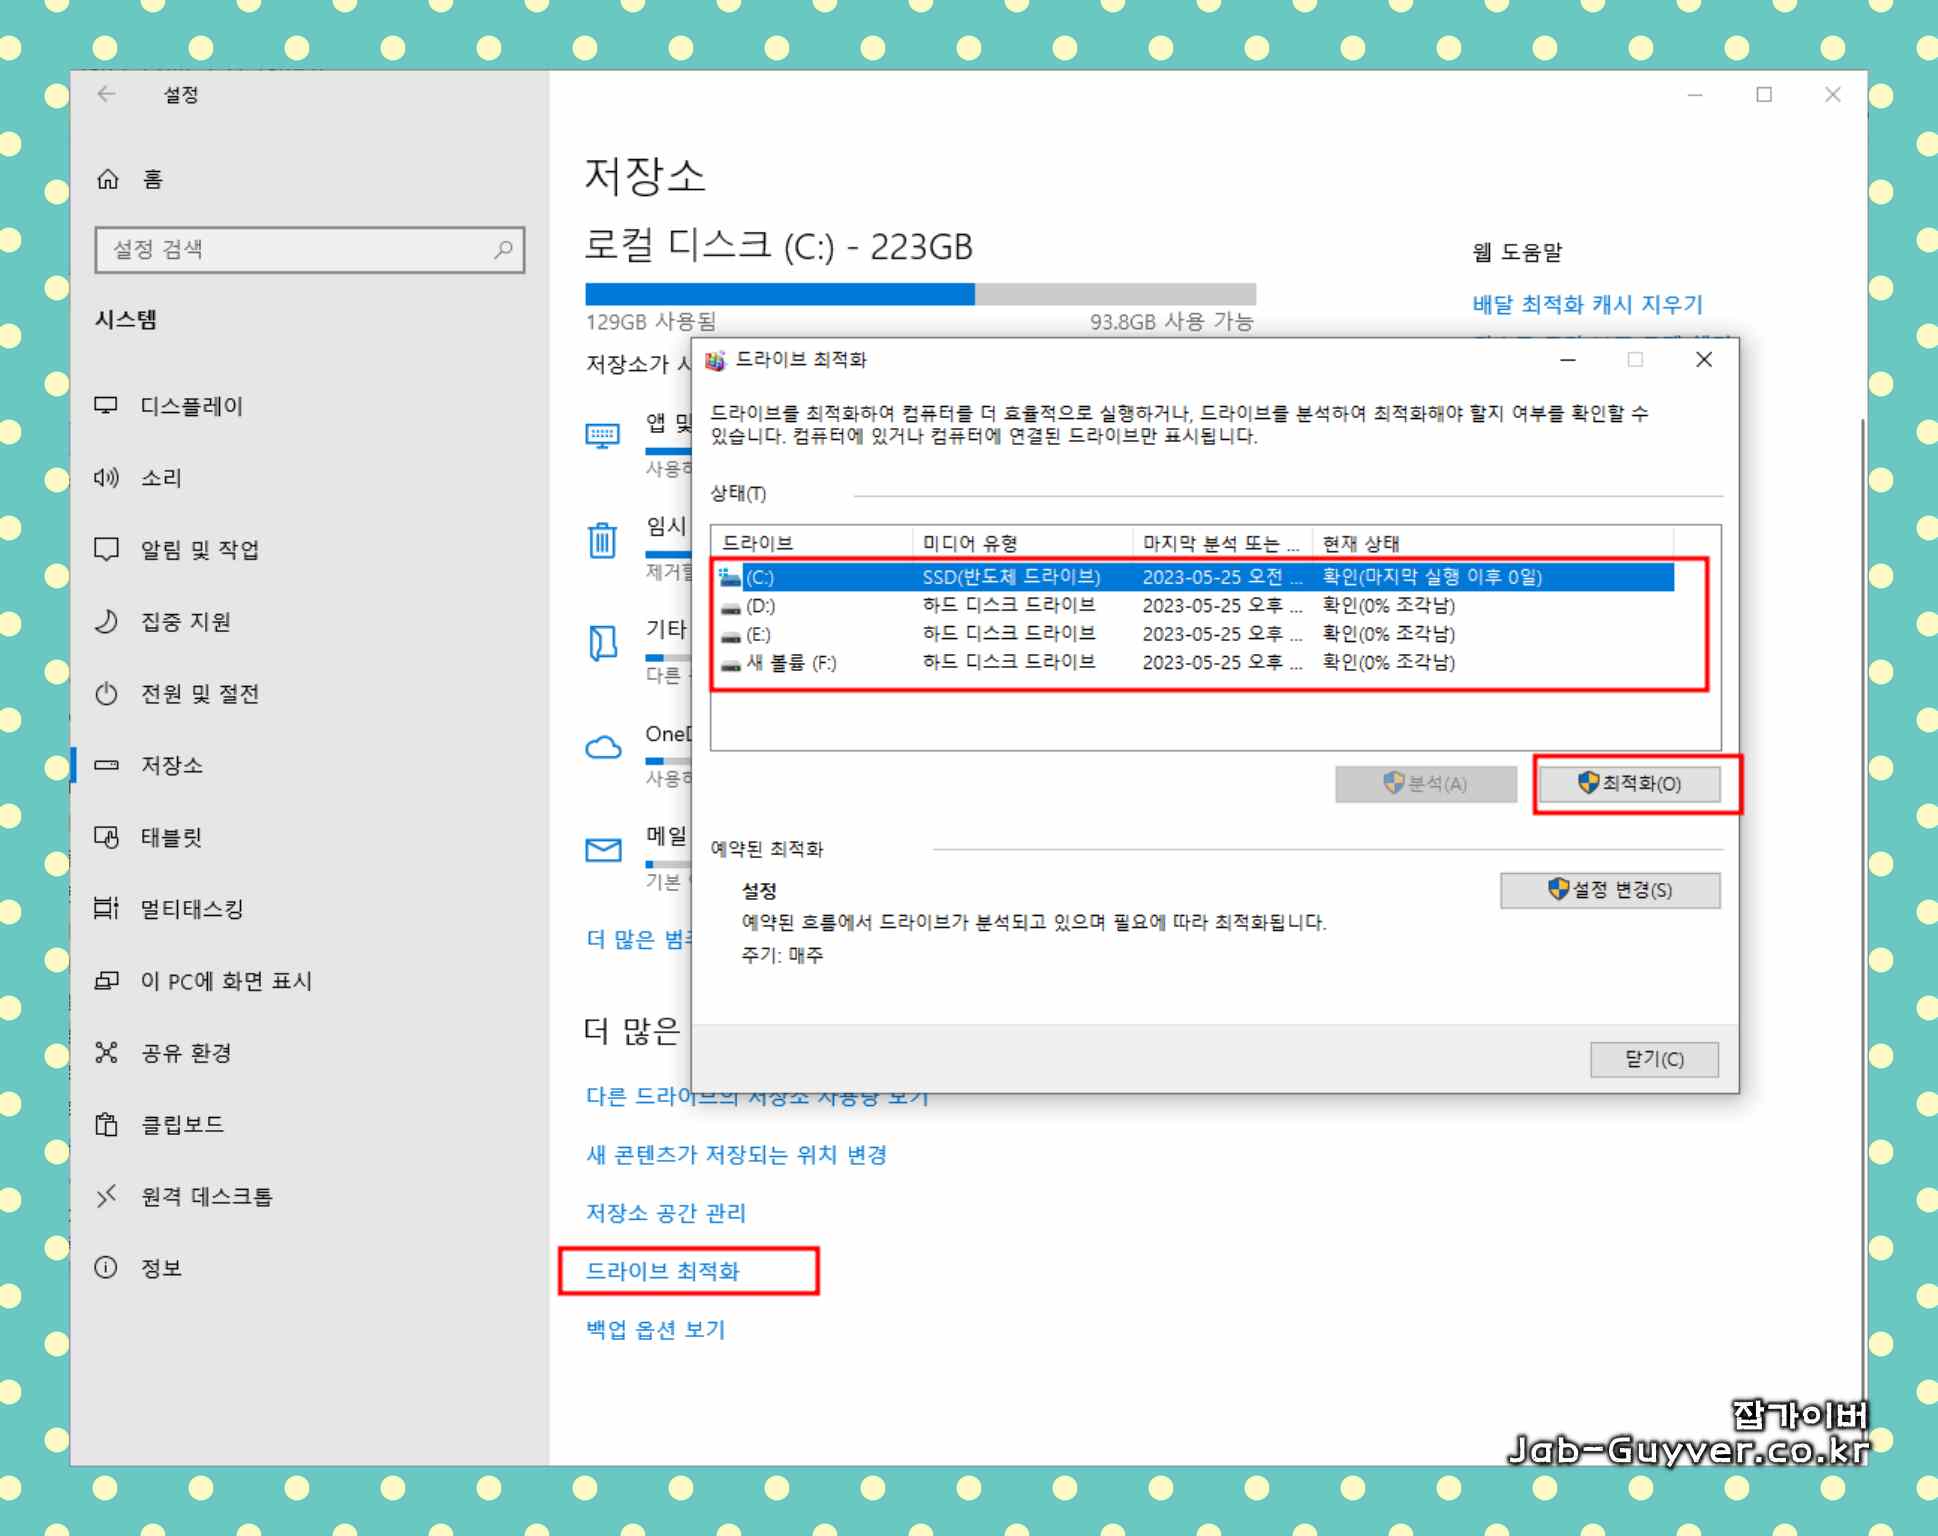The height and width of the screenshot is (1536, 1938).
Task: Click the 최적화(O) optimize button
Action: 1629,784
